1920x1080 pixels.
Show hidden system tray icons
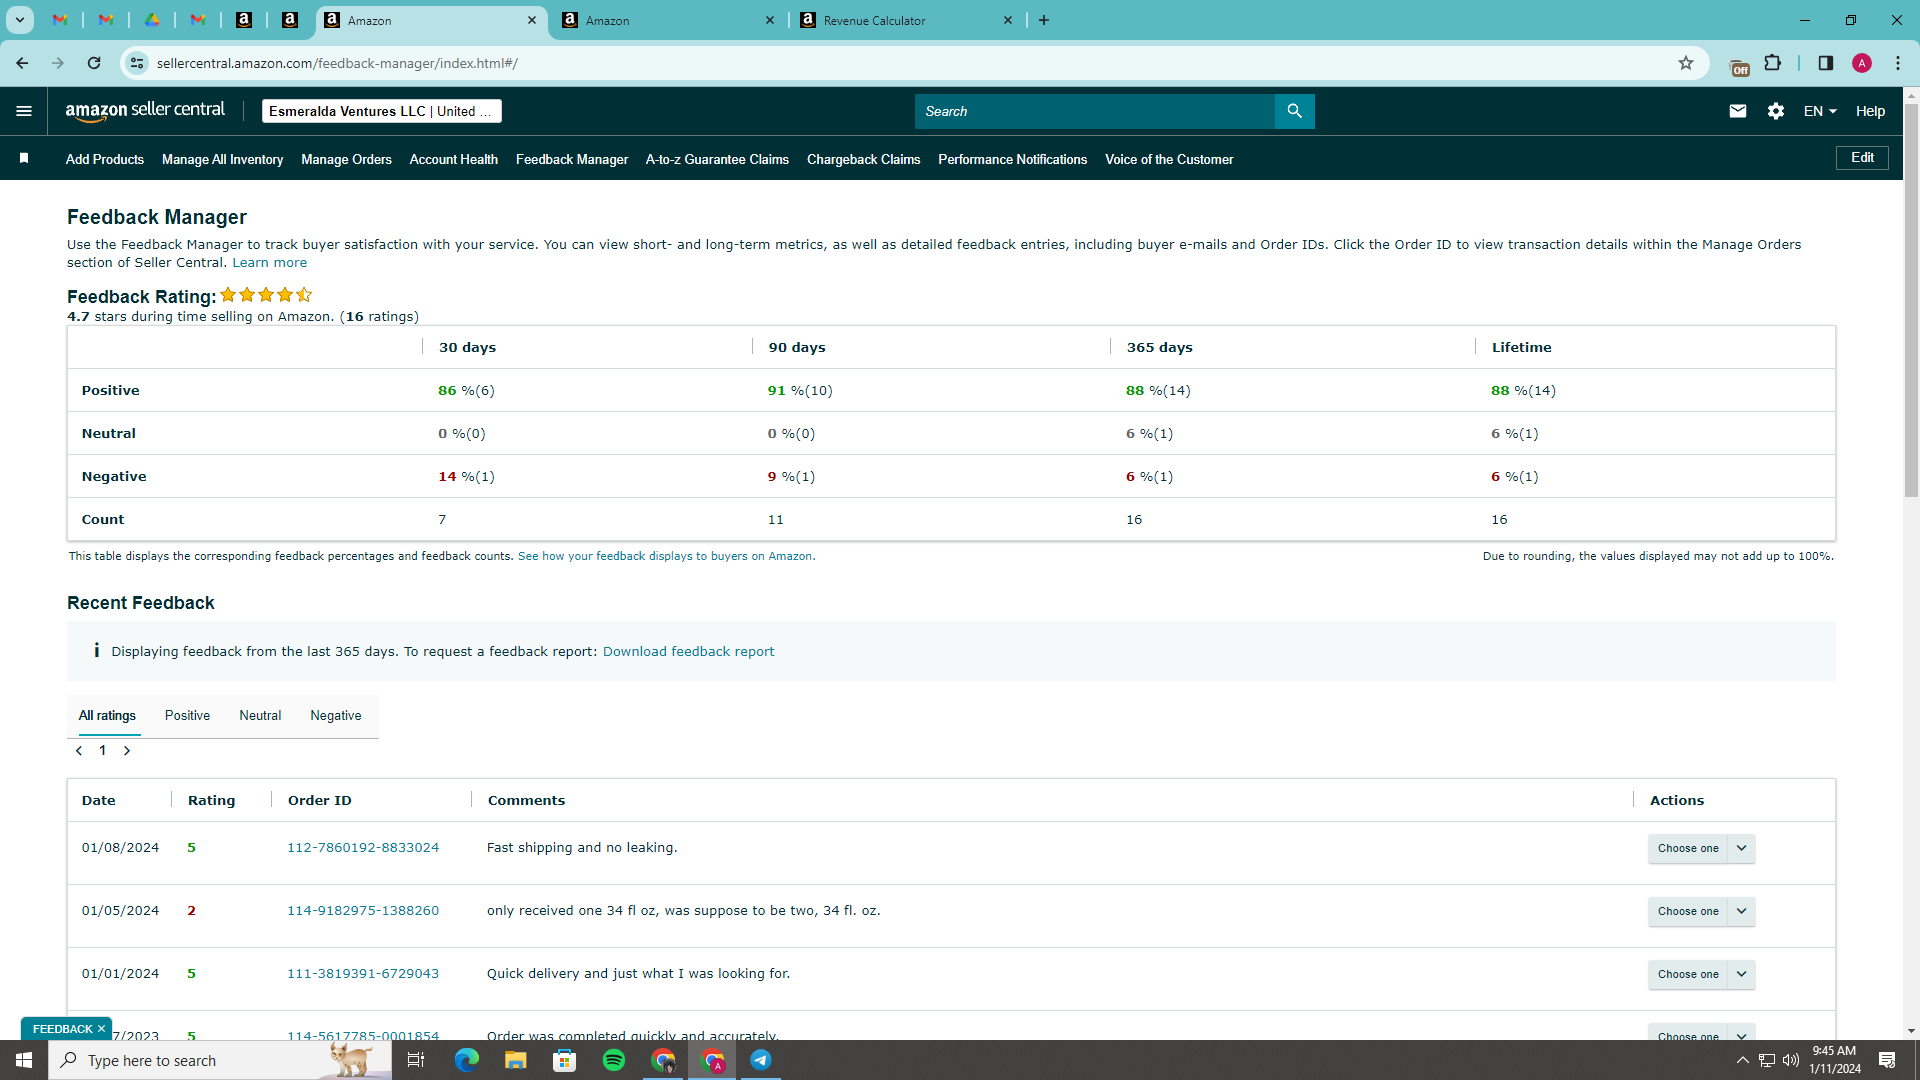point(1742,1060)
